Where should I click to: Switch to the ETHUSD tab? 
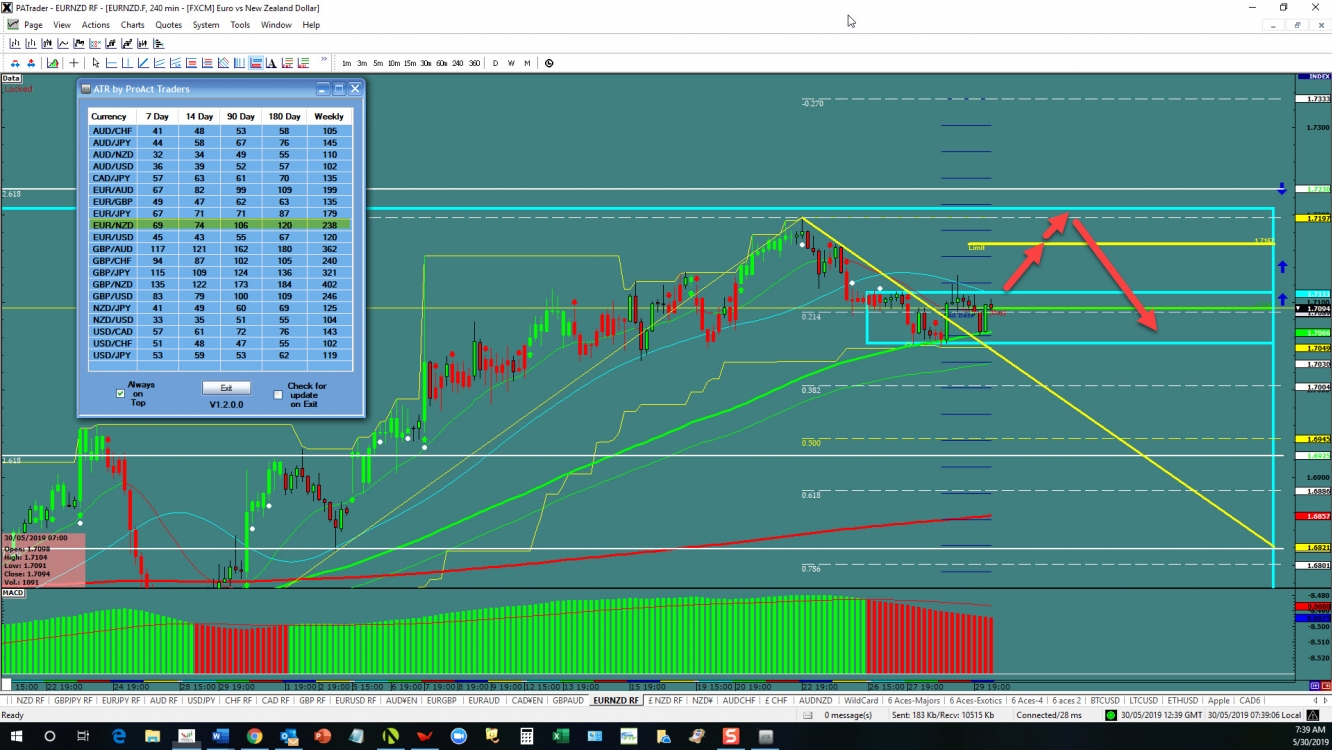tap(1183, 700)
